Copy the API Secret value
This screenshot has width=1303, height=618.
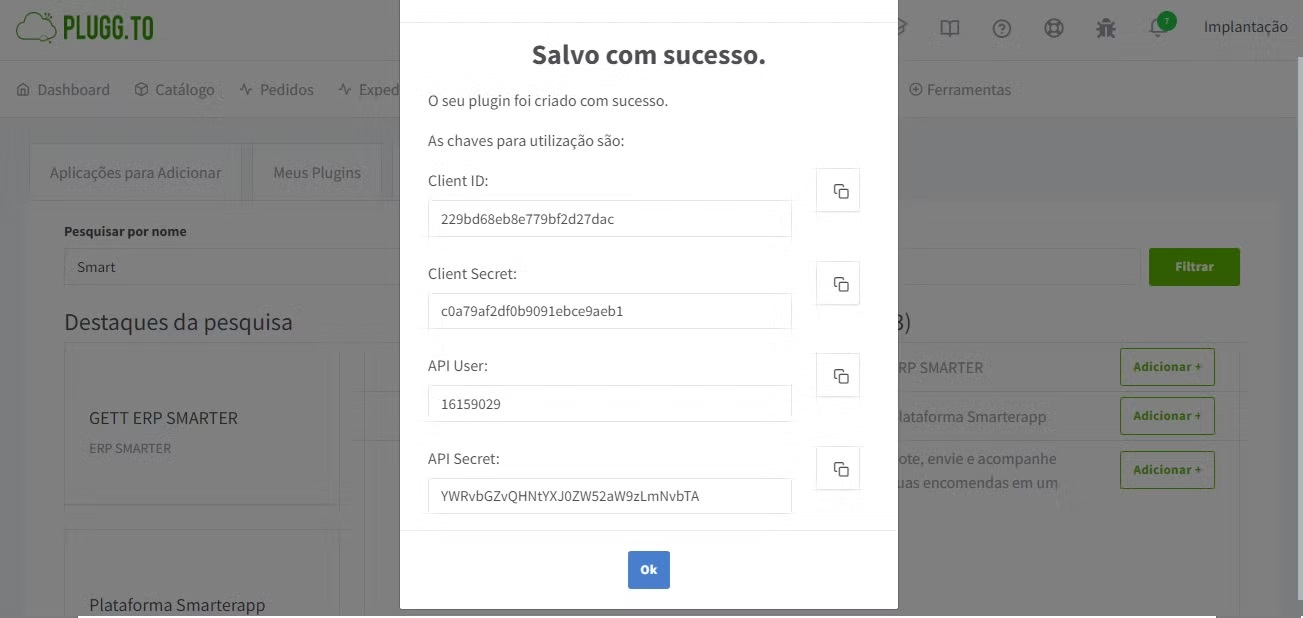click(838, 468)
